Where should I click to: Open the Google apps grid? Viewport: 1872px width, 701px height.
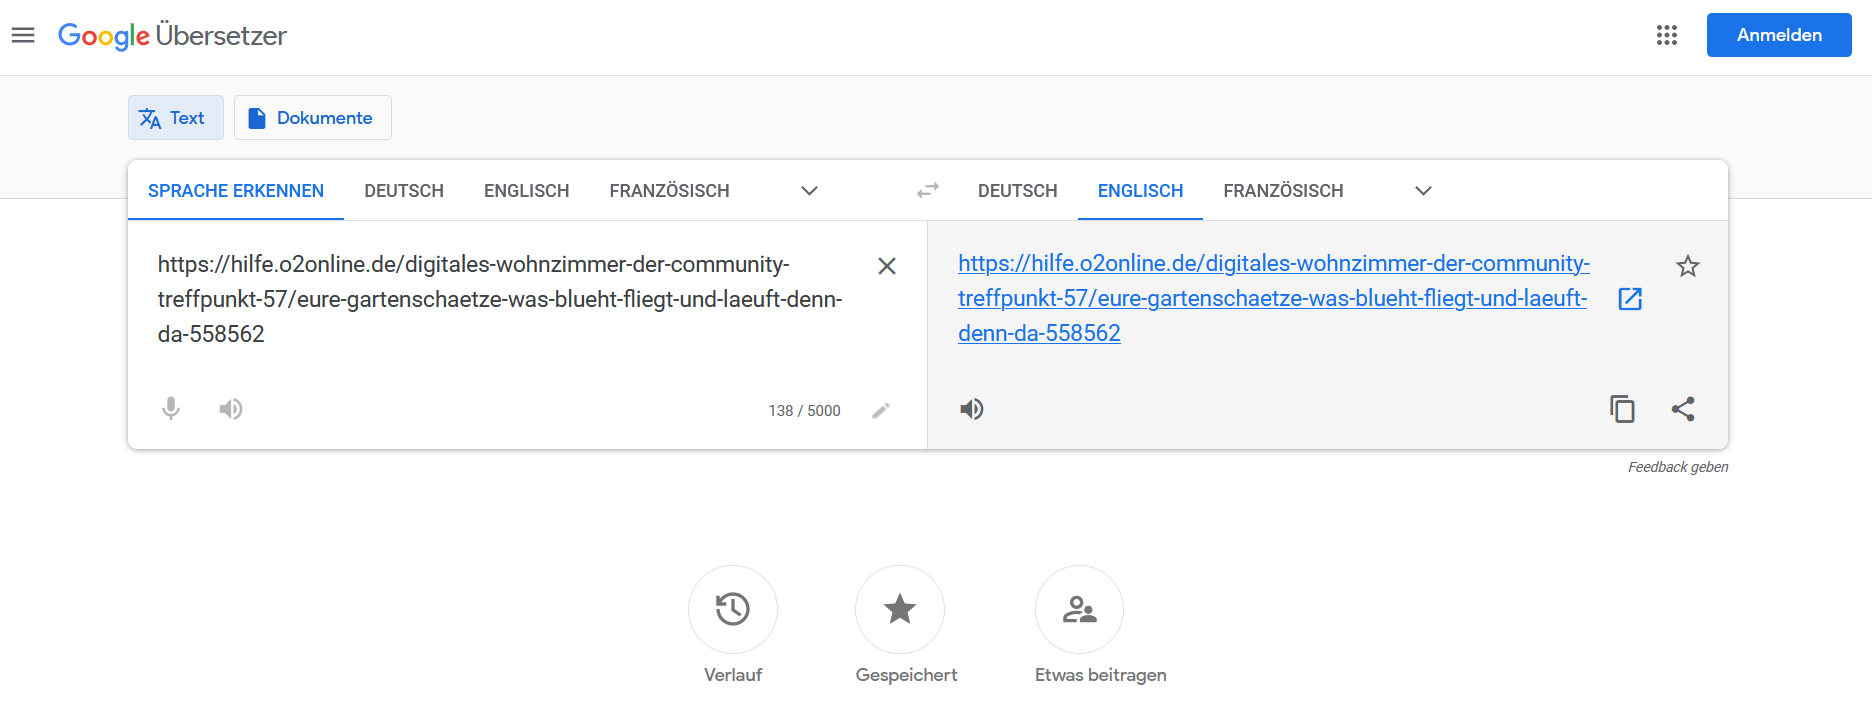(1666, 35)
